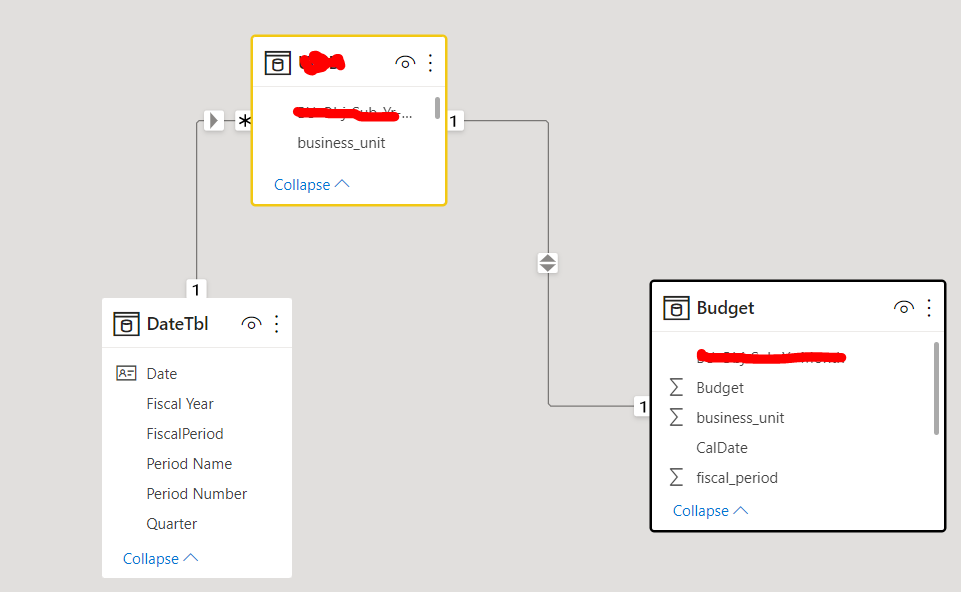The width and height of the screenshot is (961, 592).
Task: Click the bidirectional filter arrows on Budget relationship
Action: pos(547,263)
